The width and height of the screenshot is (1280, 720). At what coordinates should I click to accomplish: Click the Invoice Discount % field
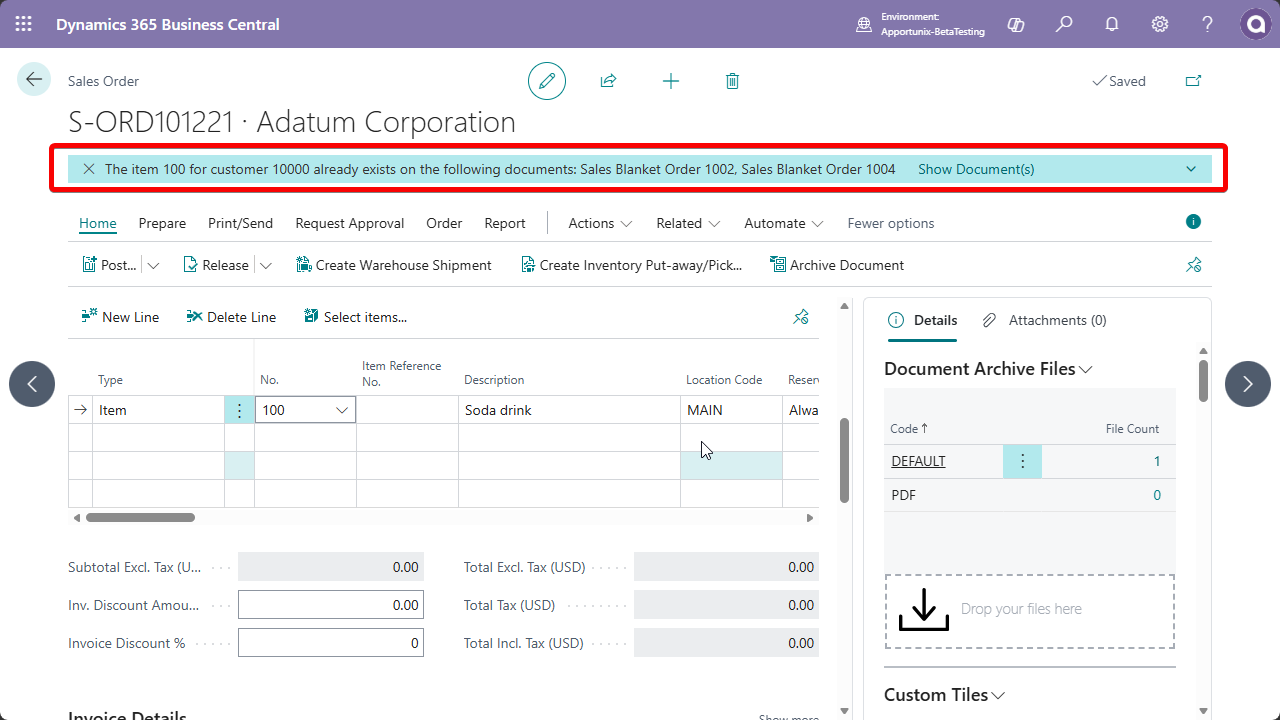pos(330,643)
